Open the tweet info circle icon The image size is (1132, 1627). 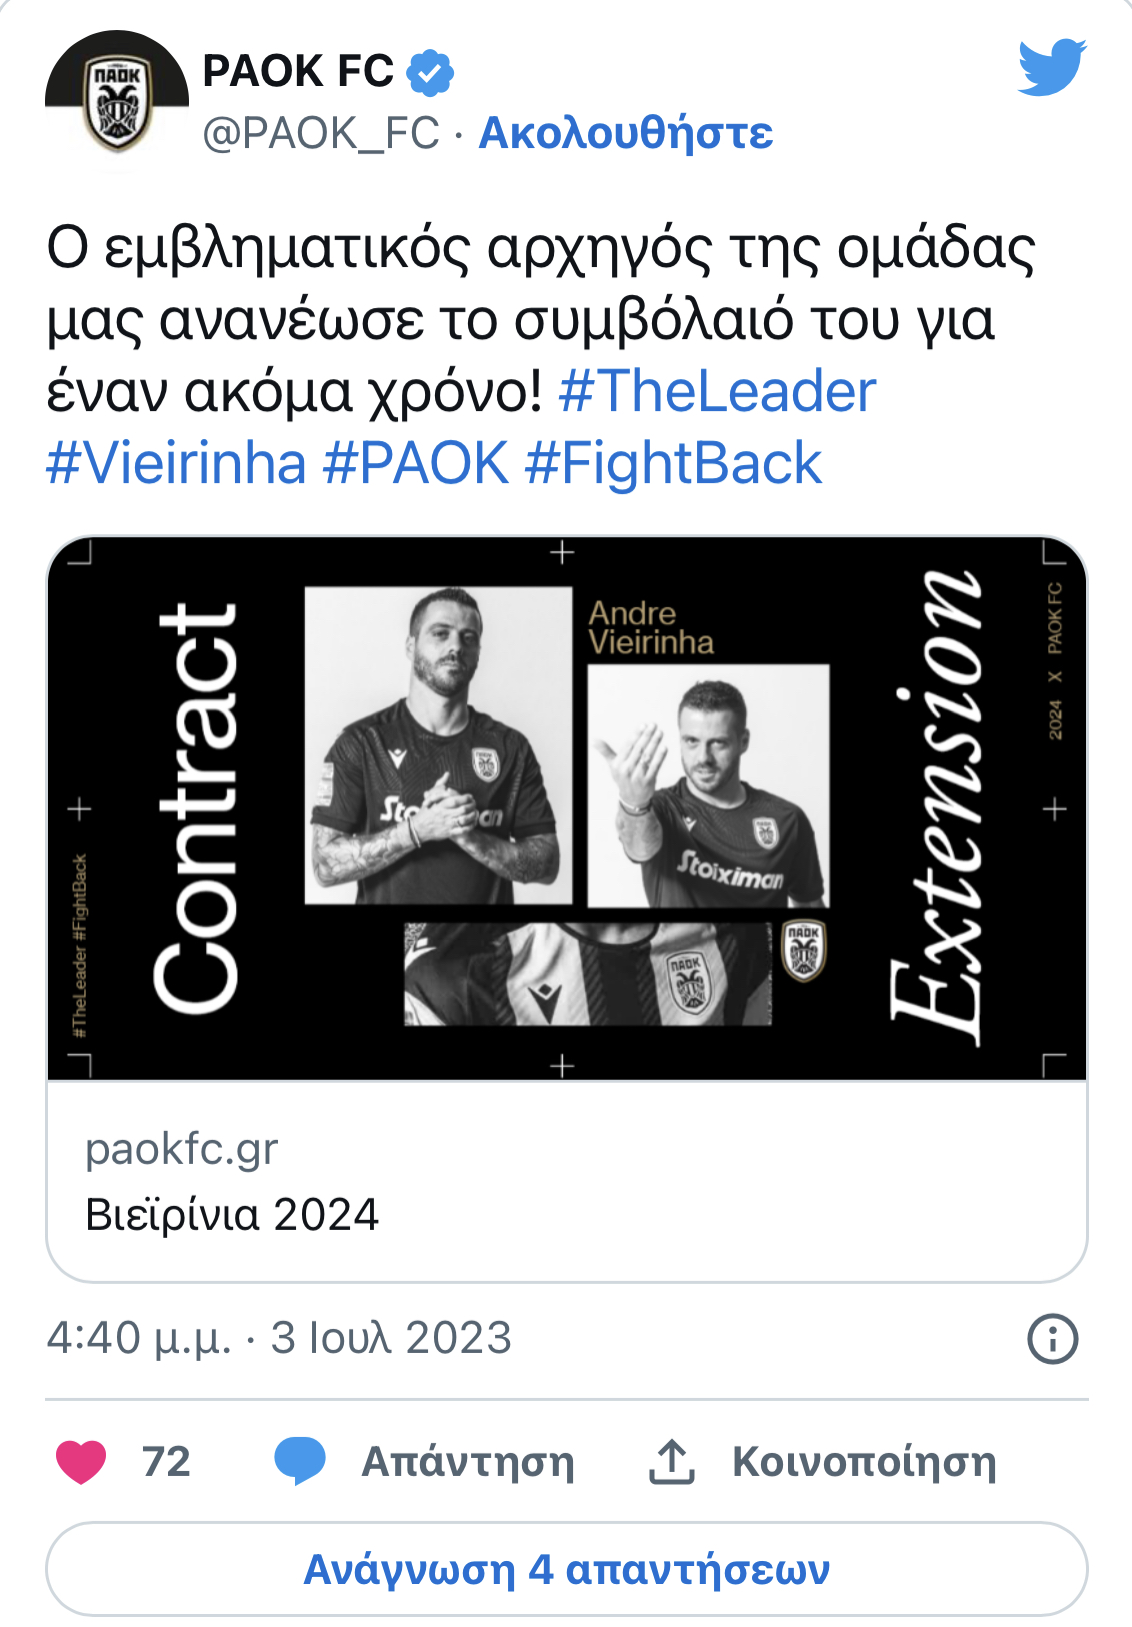(1053, 1338)
